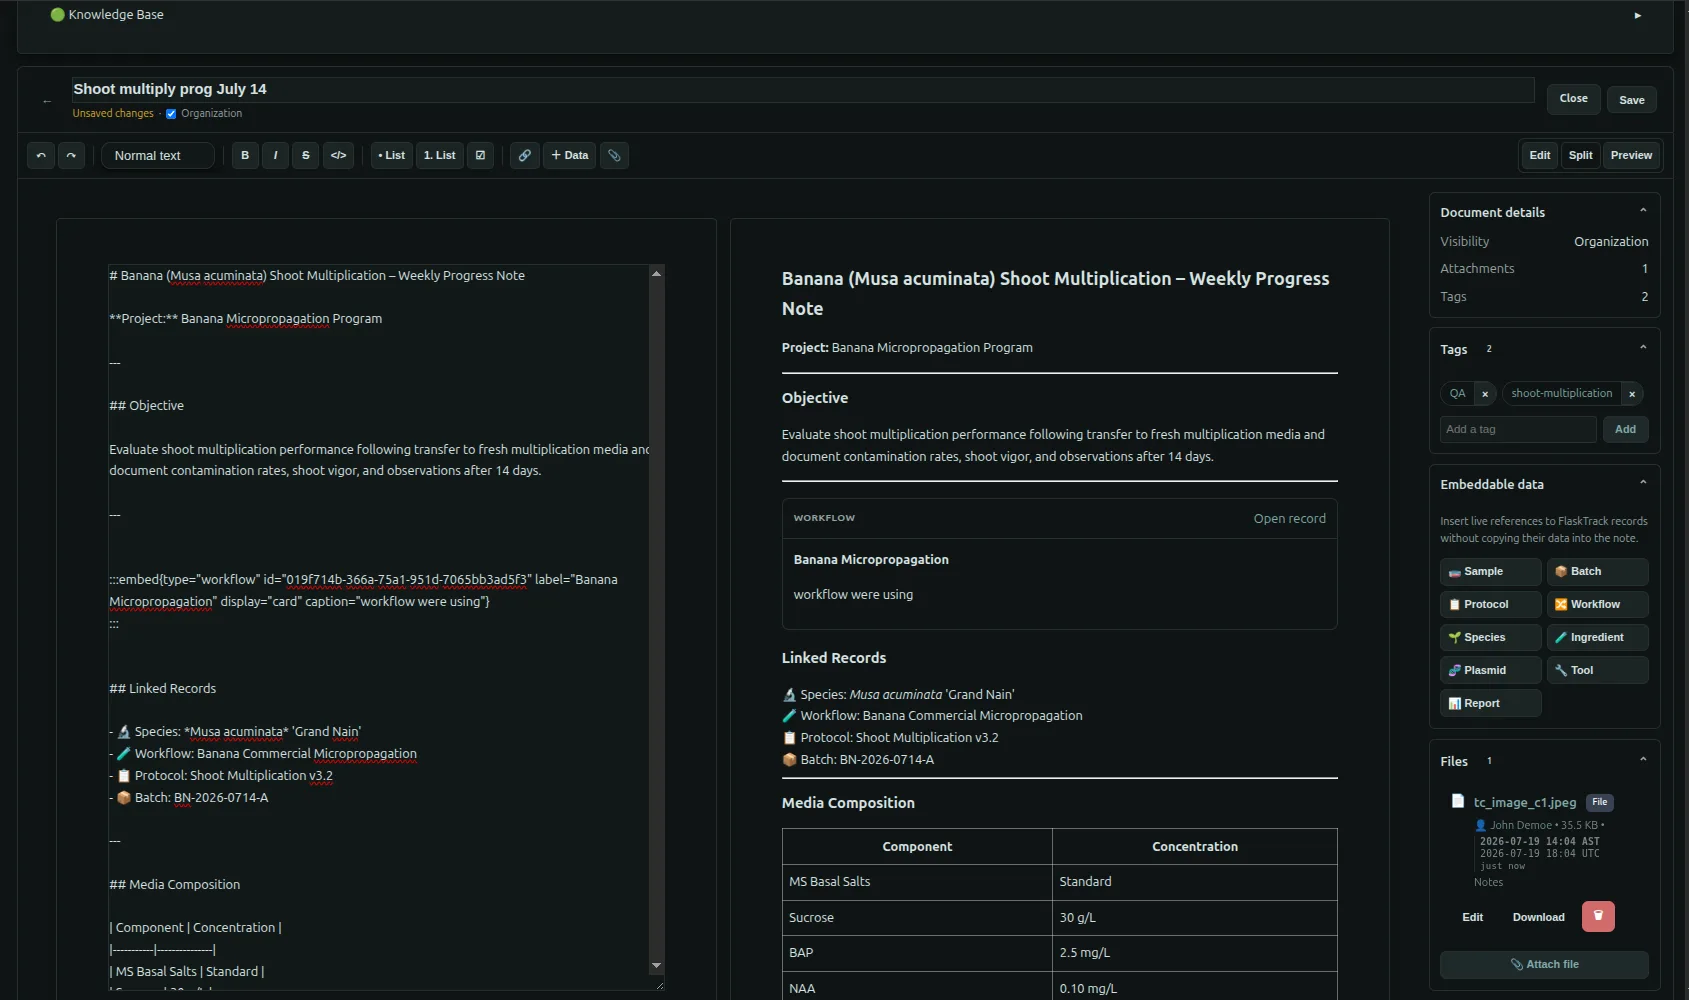Insert a hyperlink with link icon
Viewport: 1689px width, 1000px height.
525,155
